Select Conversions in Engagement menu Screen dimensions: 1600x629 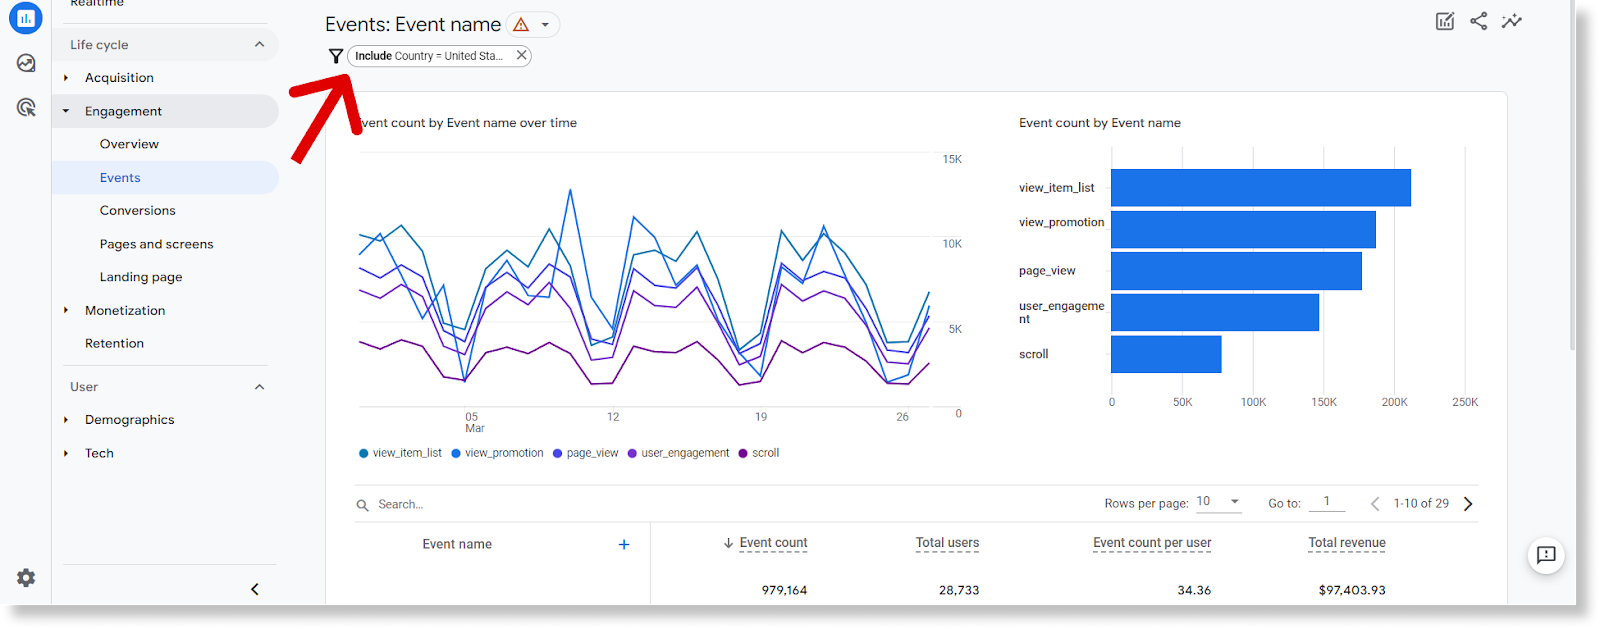137,211
